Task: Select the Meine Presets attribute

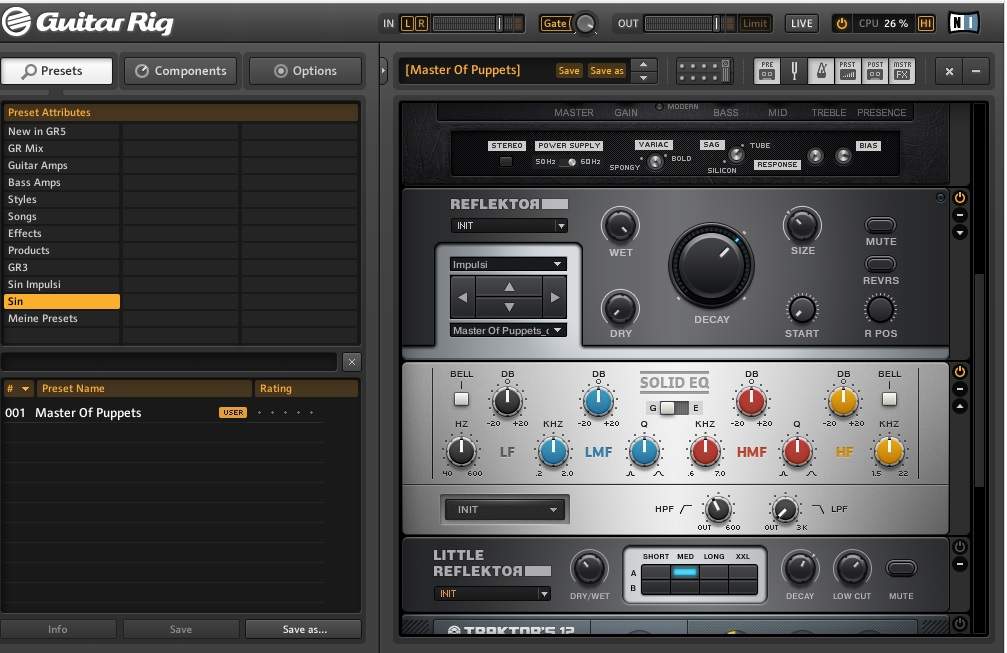Action: coord(61,318)
